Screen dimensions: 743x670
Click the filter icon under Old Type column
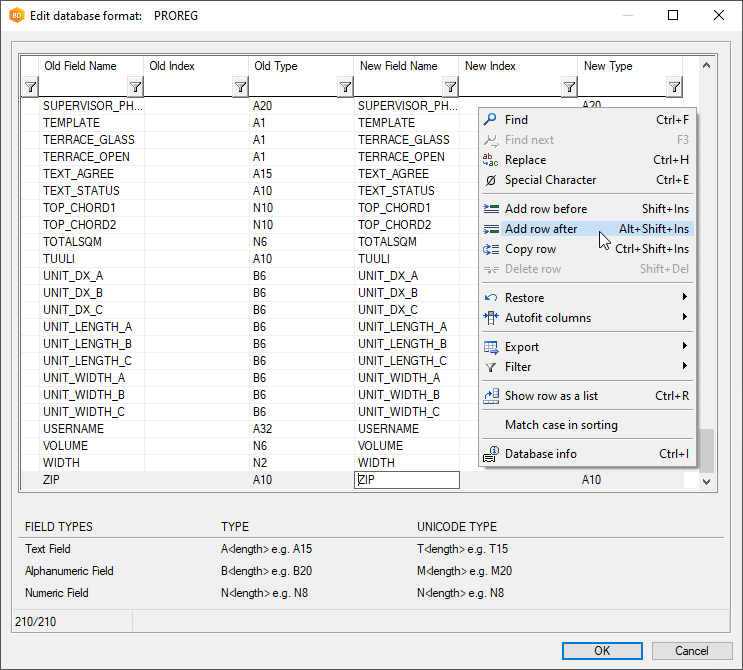pos(345,88)
